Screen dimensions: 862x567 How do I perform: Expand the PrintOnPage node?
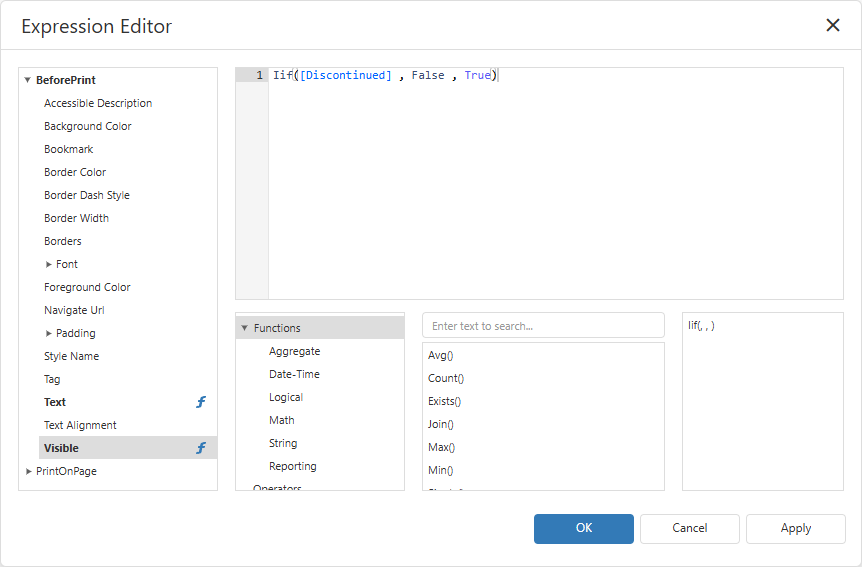pos(29,471)
